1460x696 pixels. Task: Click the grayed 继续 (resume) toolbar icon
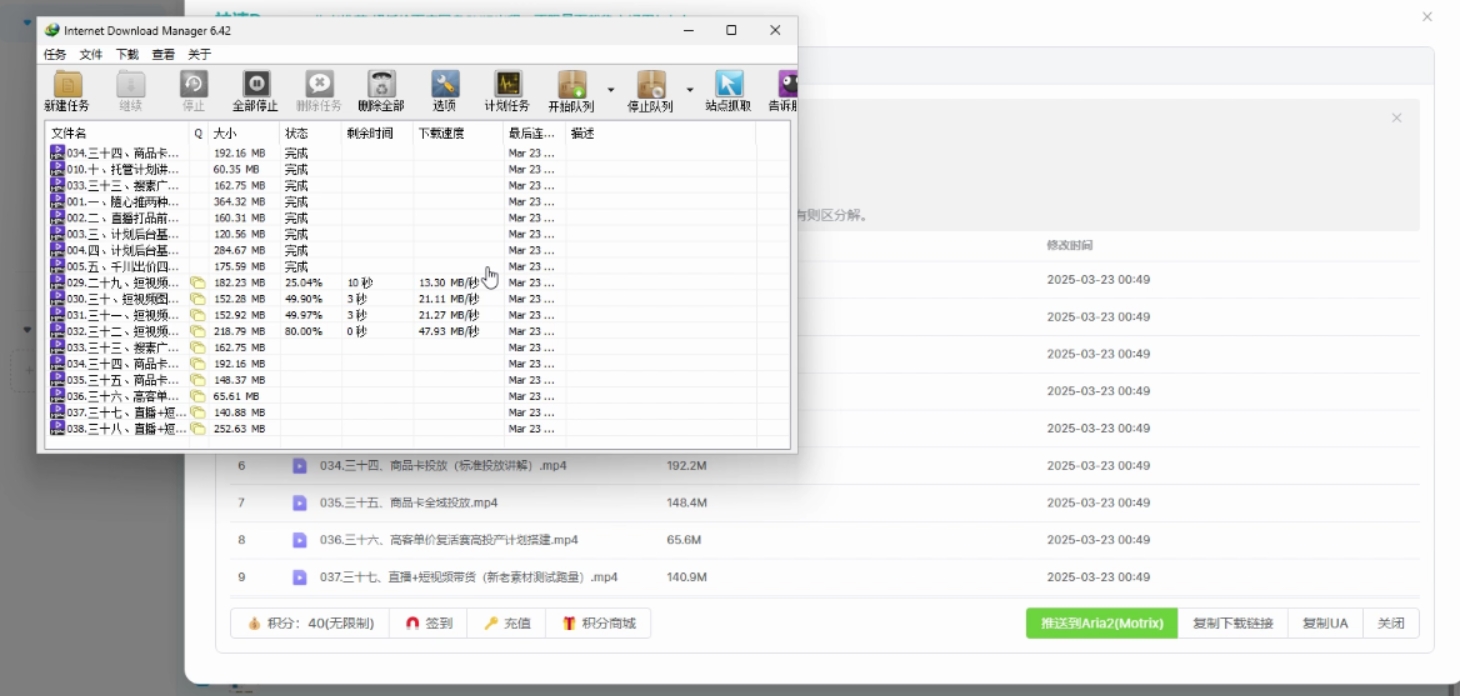click(x=131, y=84)
